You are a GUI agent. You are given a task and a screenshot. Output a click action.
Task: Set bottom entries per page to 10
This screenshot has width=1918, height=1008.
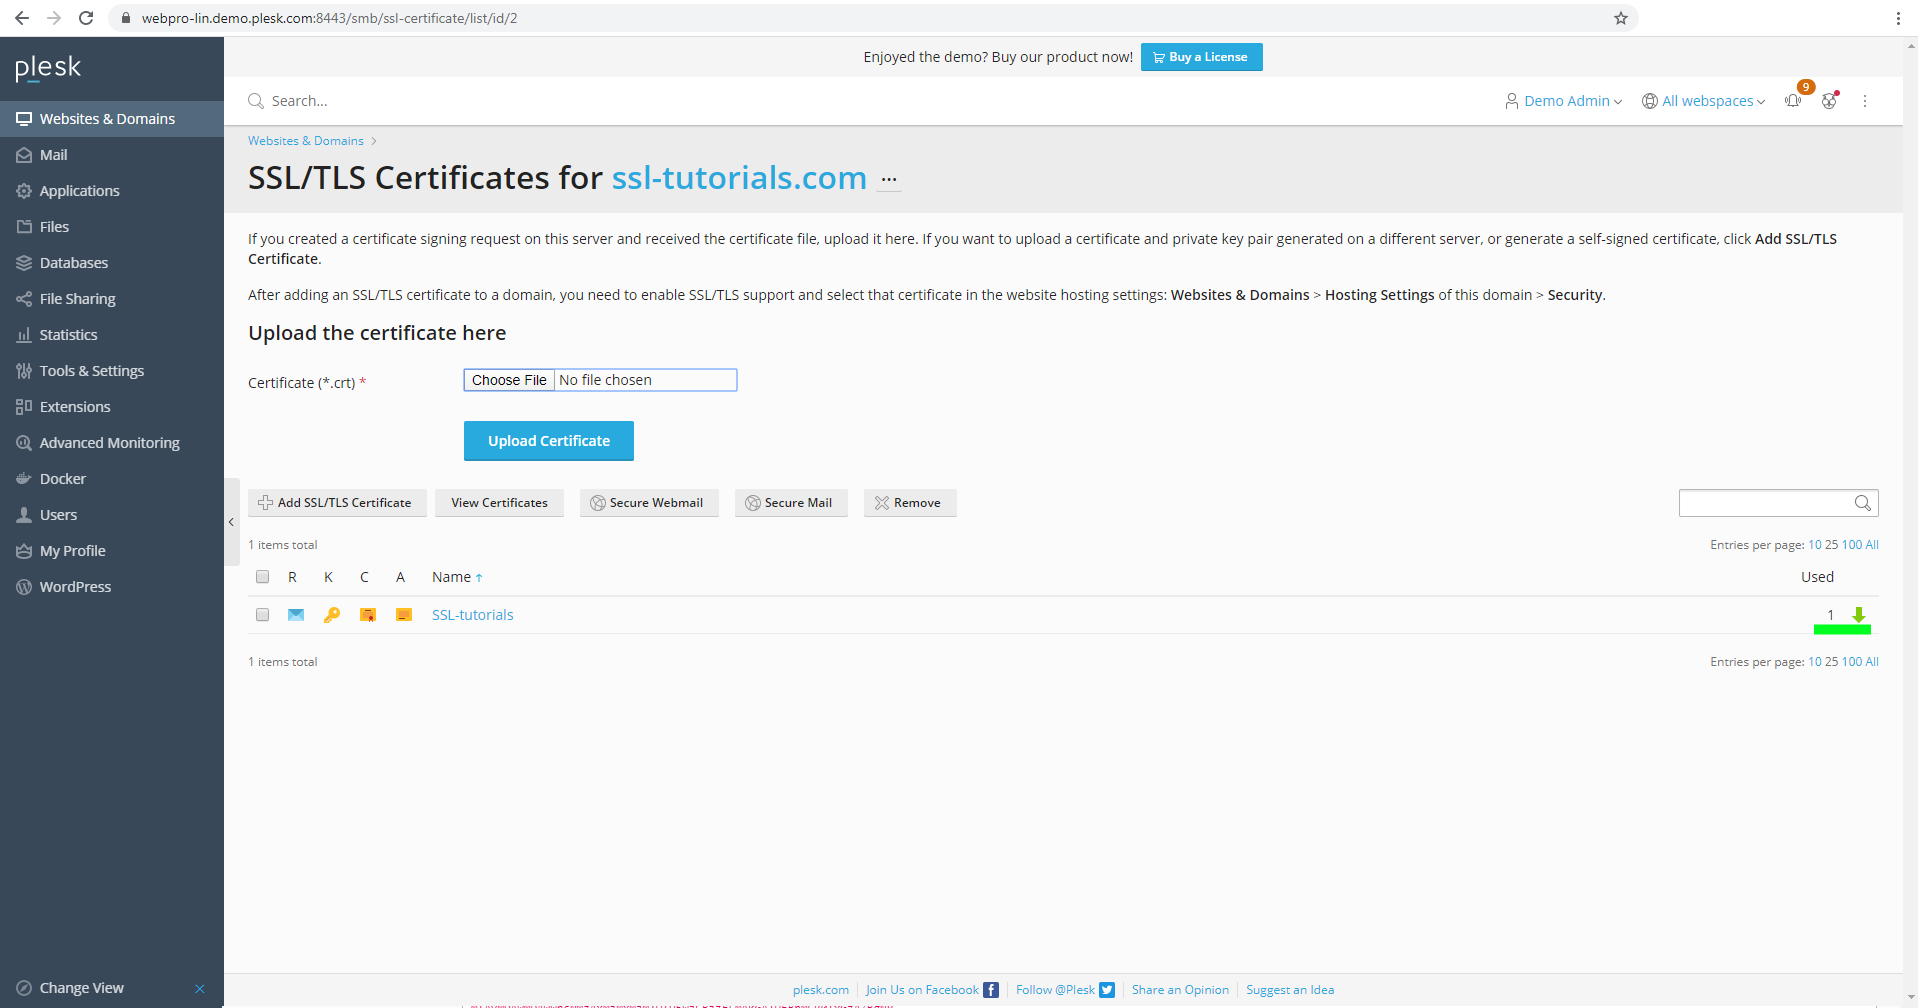click(1815, 662)
